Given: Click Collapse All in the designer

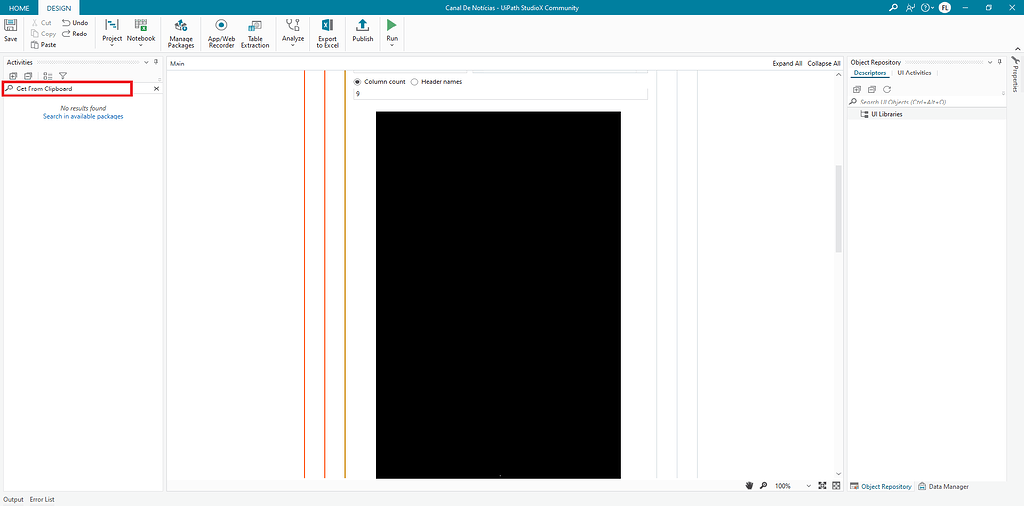Looking at the screenshot, I should coord(824,63).
